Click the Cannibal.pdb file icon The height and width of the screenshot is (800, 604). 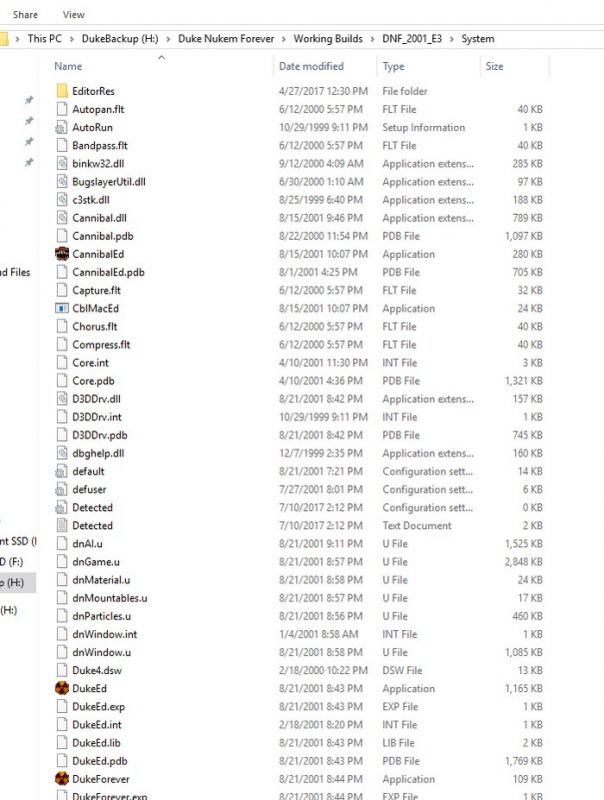click(62, 236)
